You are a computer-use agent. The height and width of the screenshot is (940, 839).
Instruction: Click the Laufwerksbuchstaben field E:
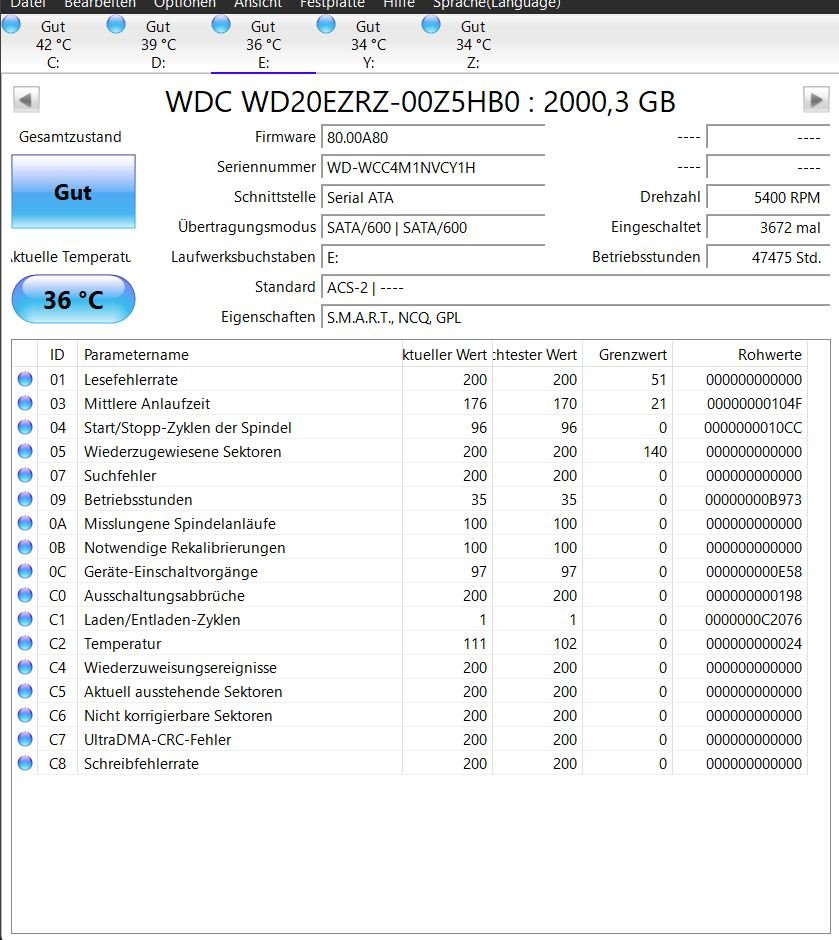[x=433, y=257]
